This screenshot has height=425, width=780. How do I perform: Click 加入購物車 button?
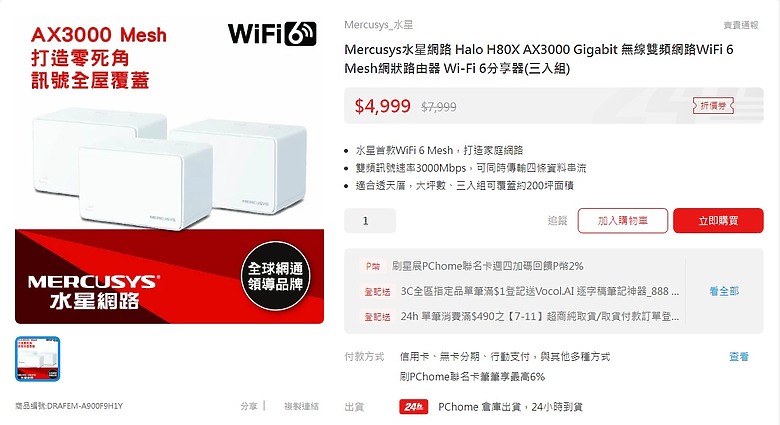(x=623, y=220)
